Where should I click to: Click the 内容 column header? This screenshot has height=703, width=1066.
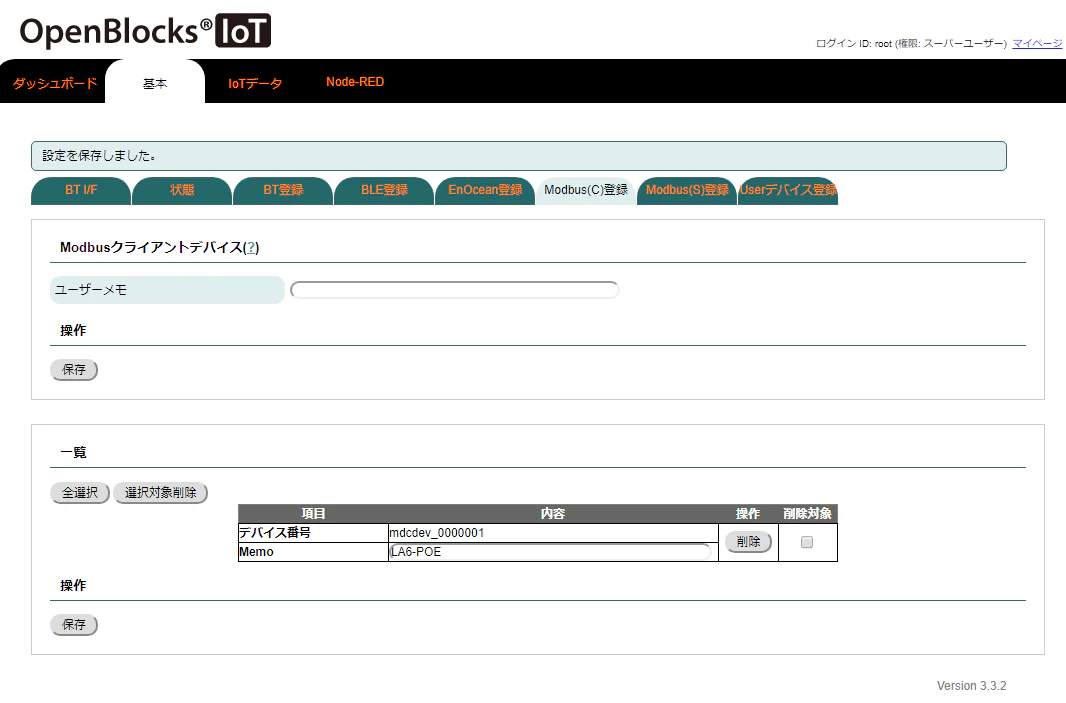(553, 513)
